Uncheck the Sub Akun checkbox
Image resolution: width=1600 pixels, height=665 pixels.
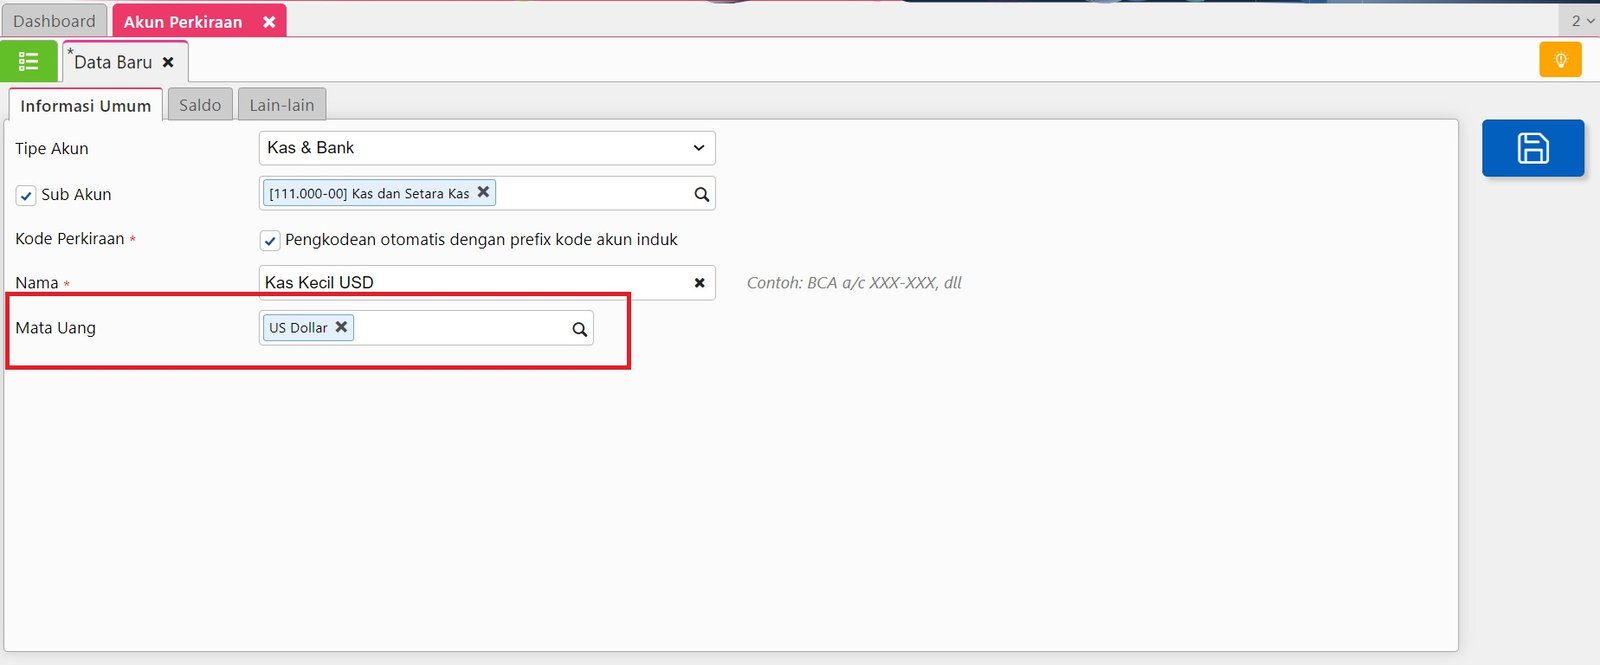(x=26, y=195)
